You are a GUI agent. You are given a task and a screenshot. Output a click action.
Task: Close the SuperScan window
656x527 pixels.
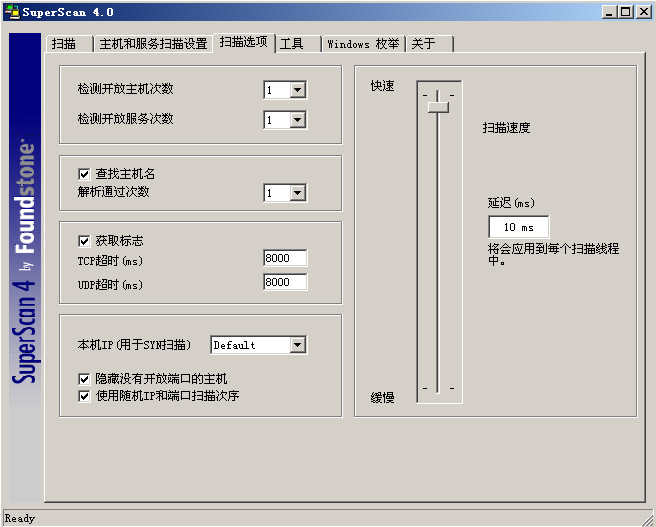tap(643, 12)
